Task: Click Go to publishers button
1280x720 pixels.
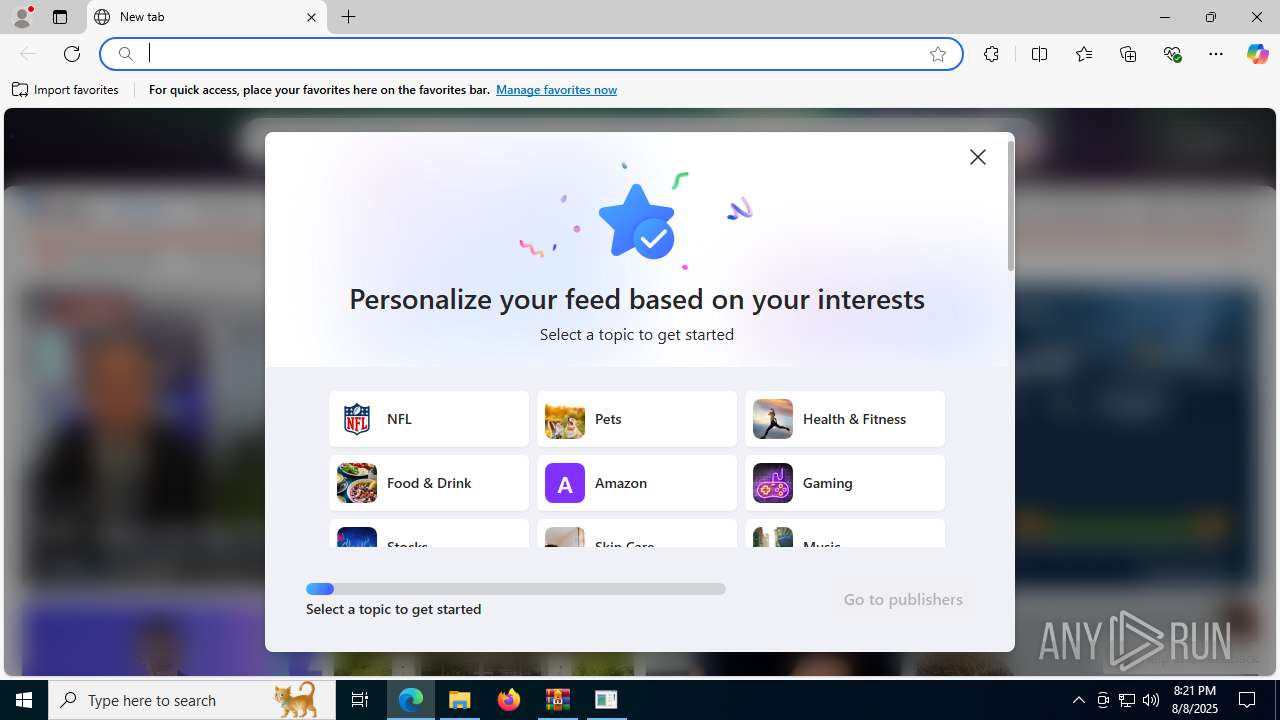Action: click(903, 599)
